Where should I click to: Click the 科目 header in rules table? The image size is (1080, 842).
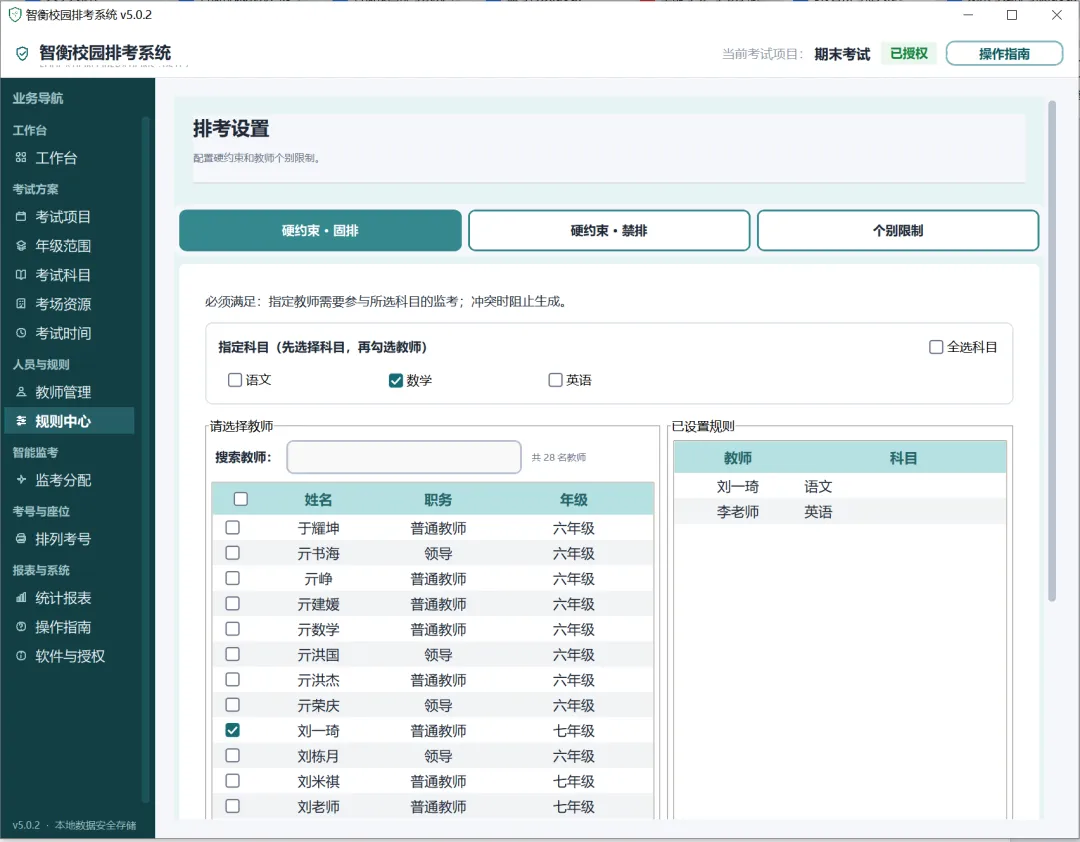(903, 458)
